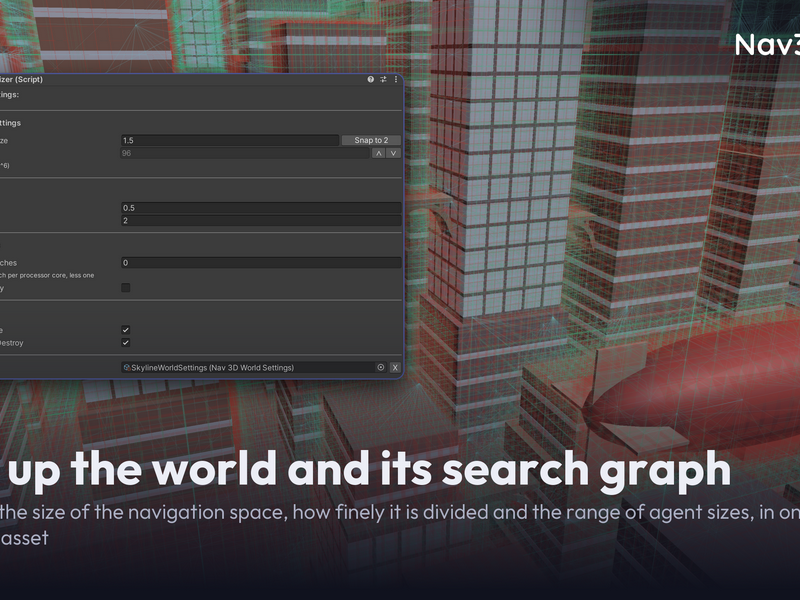
Task: Click the object picker circle for SkylineWorldSettings
Action: [x=381, y=367]
